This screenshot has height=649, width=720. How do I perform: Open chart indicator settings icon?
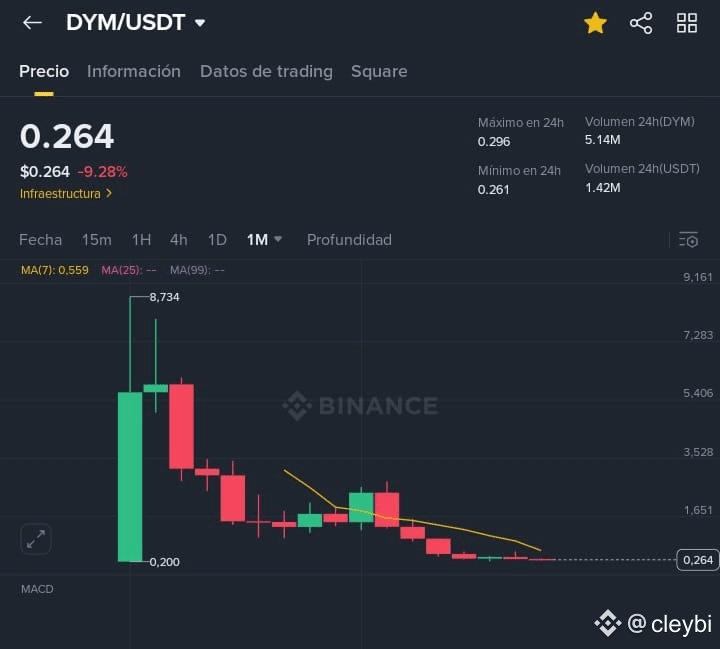[688, 240]
